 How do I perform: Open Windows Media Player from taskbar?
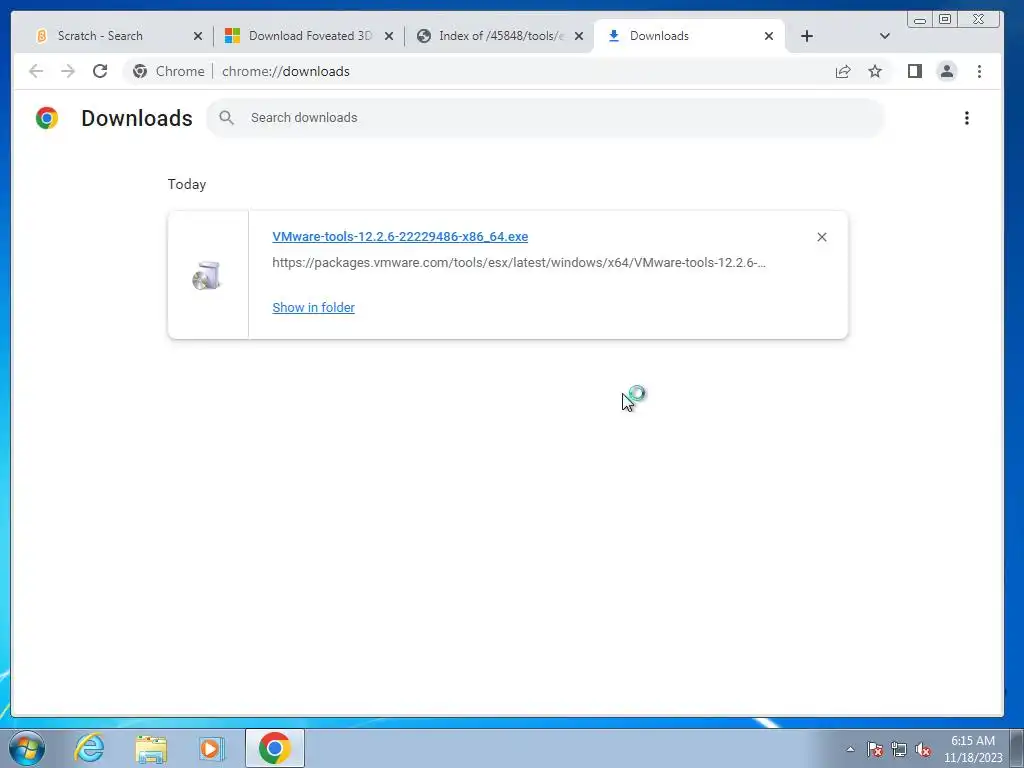pos(211,748)
